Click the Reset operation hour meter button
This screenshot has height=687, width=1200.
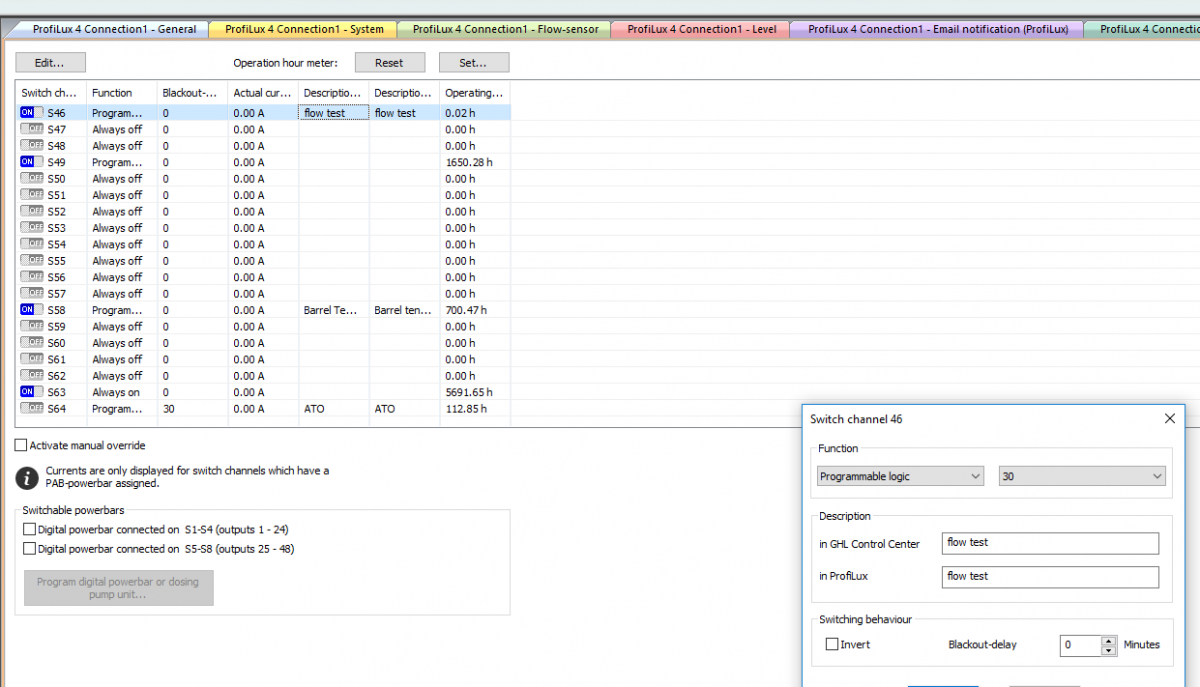click(x=389, y=63)
